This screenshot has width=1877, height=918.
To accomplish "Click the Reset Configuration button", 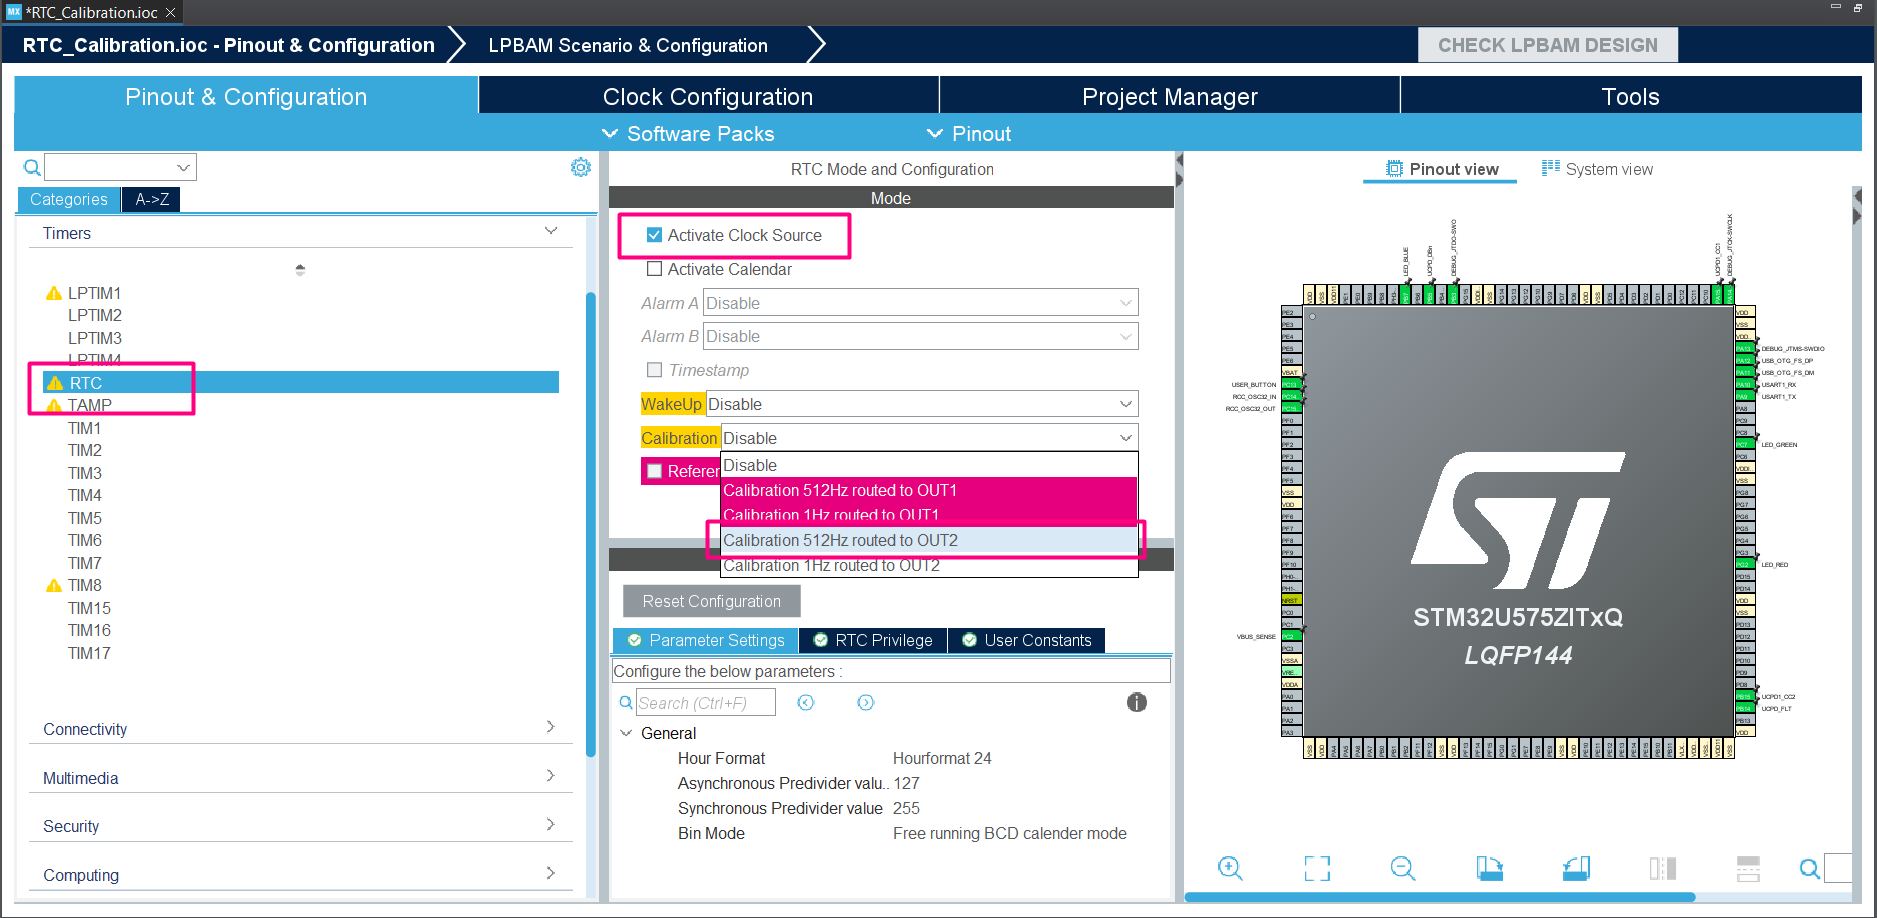I will 711,600.
